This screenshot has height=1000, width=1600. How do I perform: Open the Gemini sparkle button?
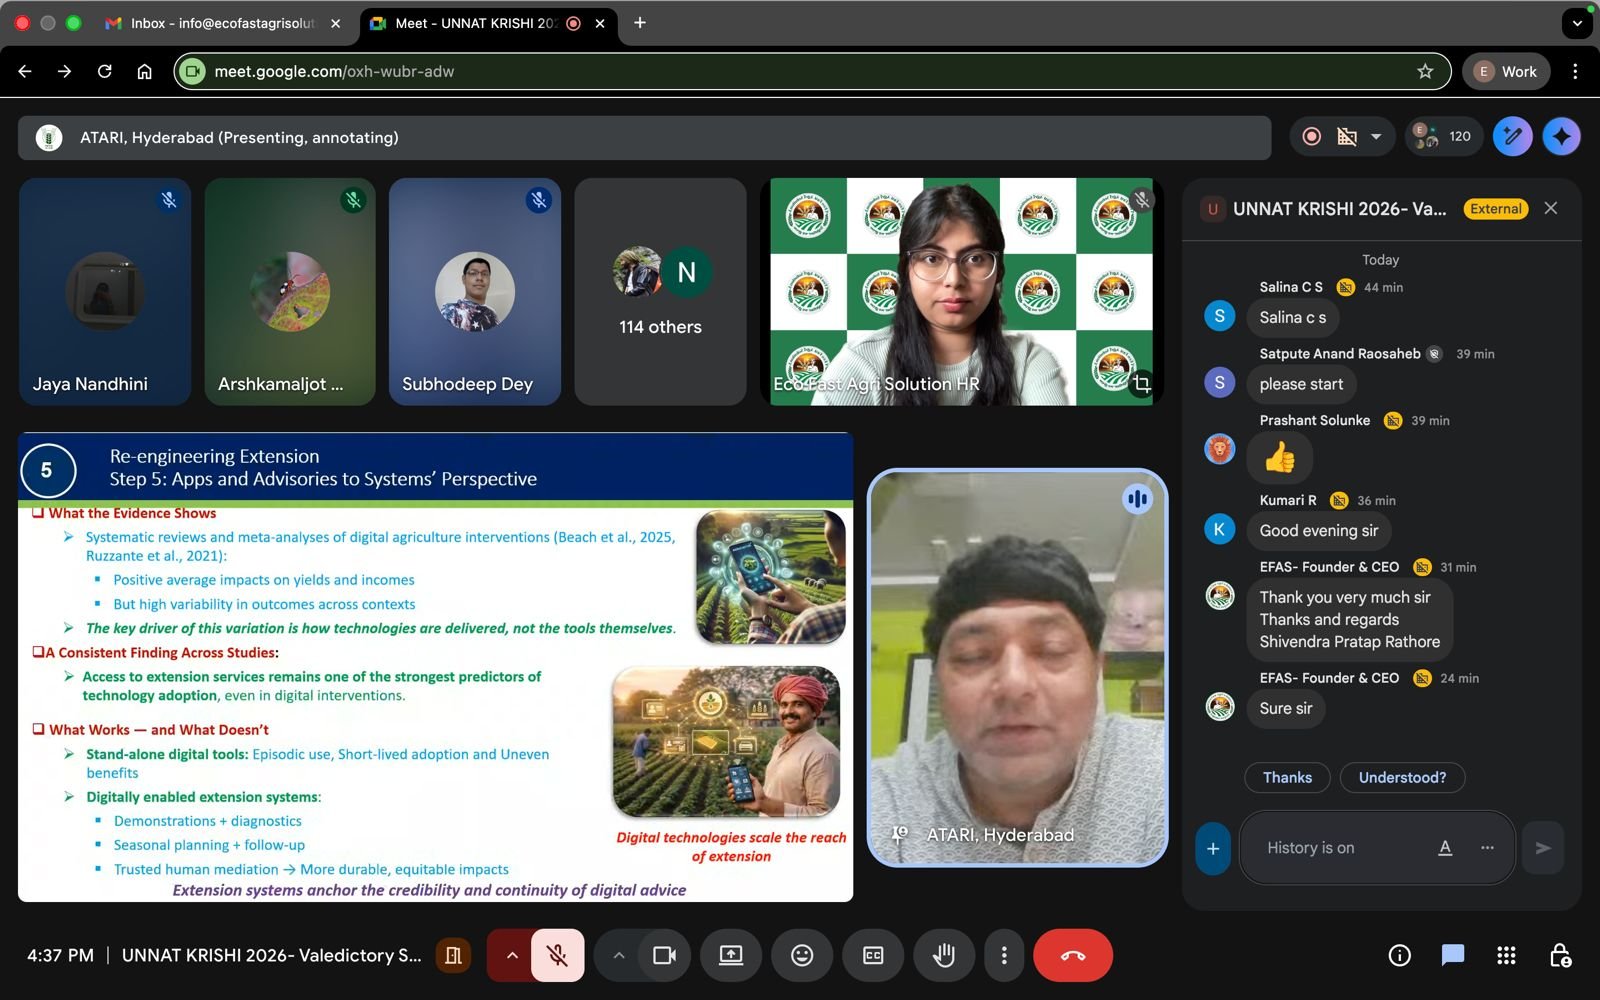(1561, 137)
